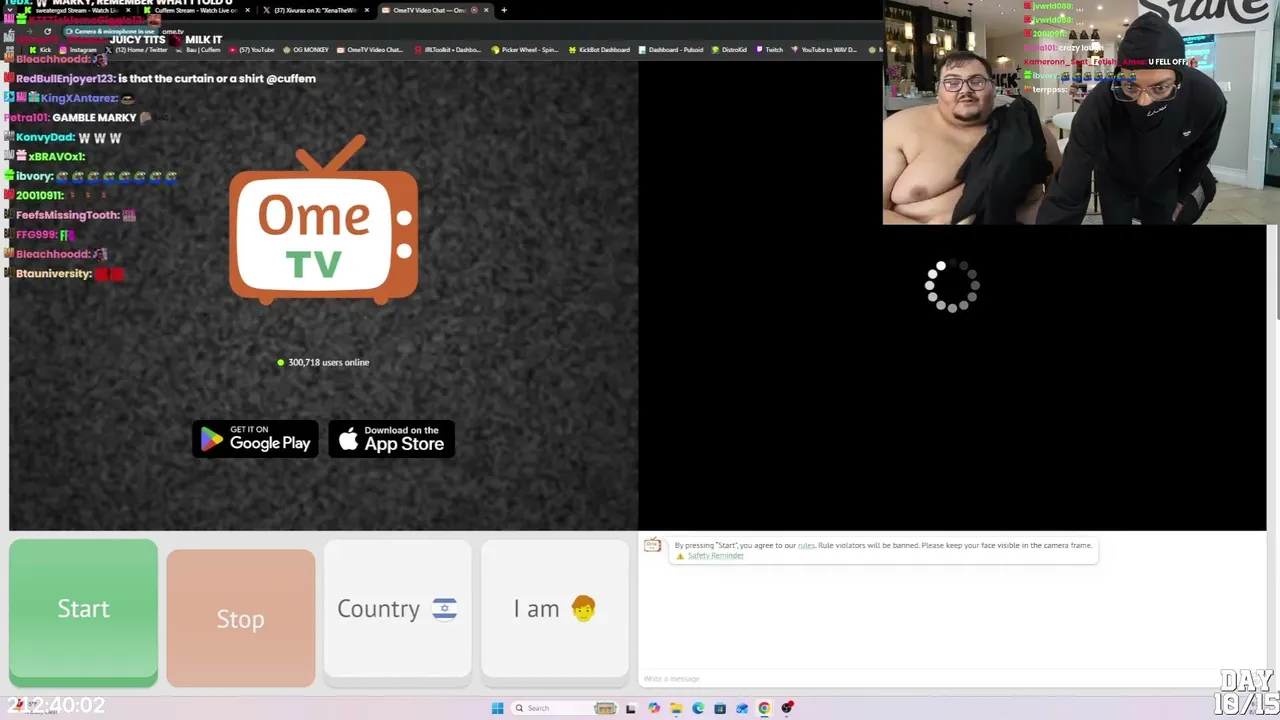
Task: Open the Picker Wheel bookmark
Action: pos(525,50)
